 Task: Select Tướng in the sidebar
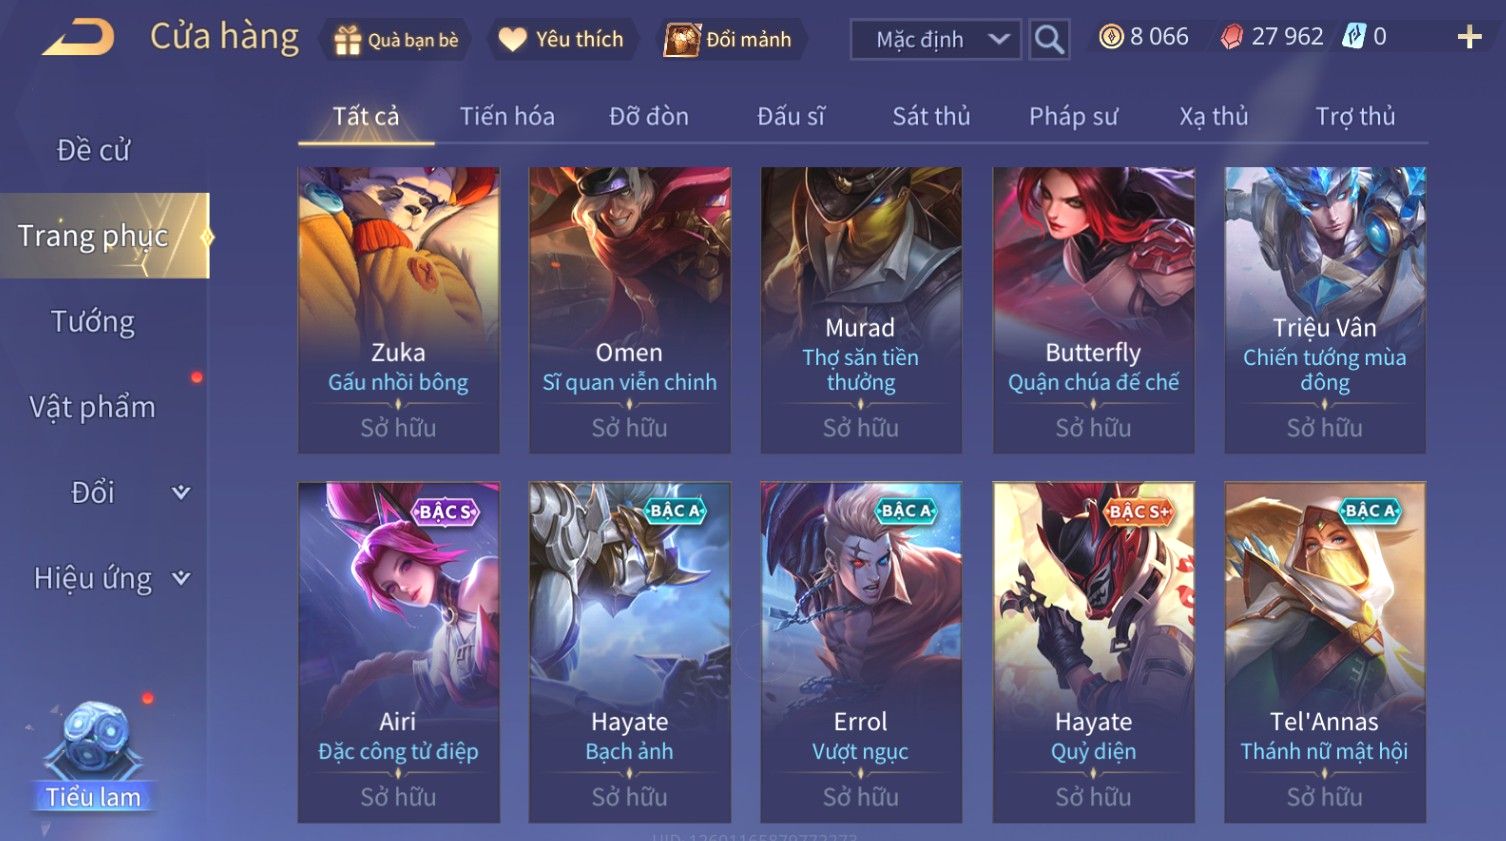click(93, 321)
